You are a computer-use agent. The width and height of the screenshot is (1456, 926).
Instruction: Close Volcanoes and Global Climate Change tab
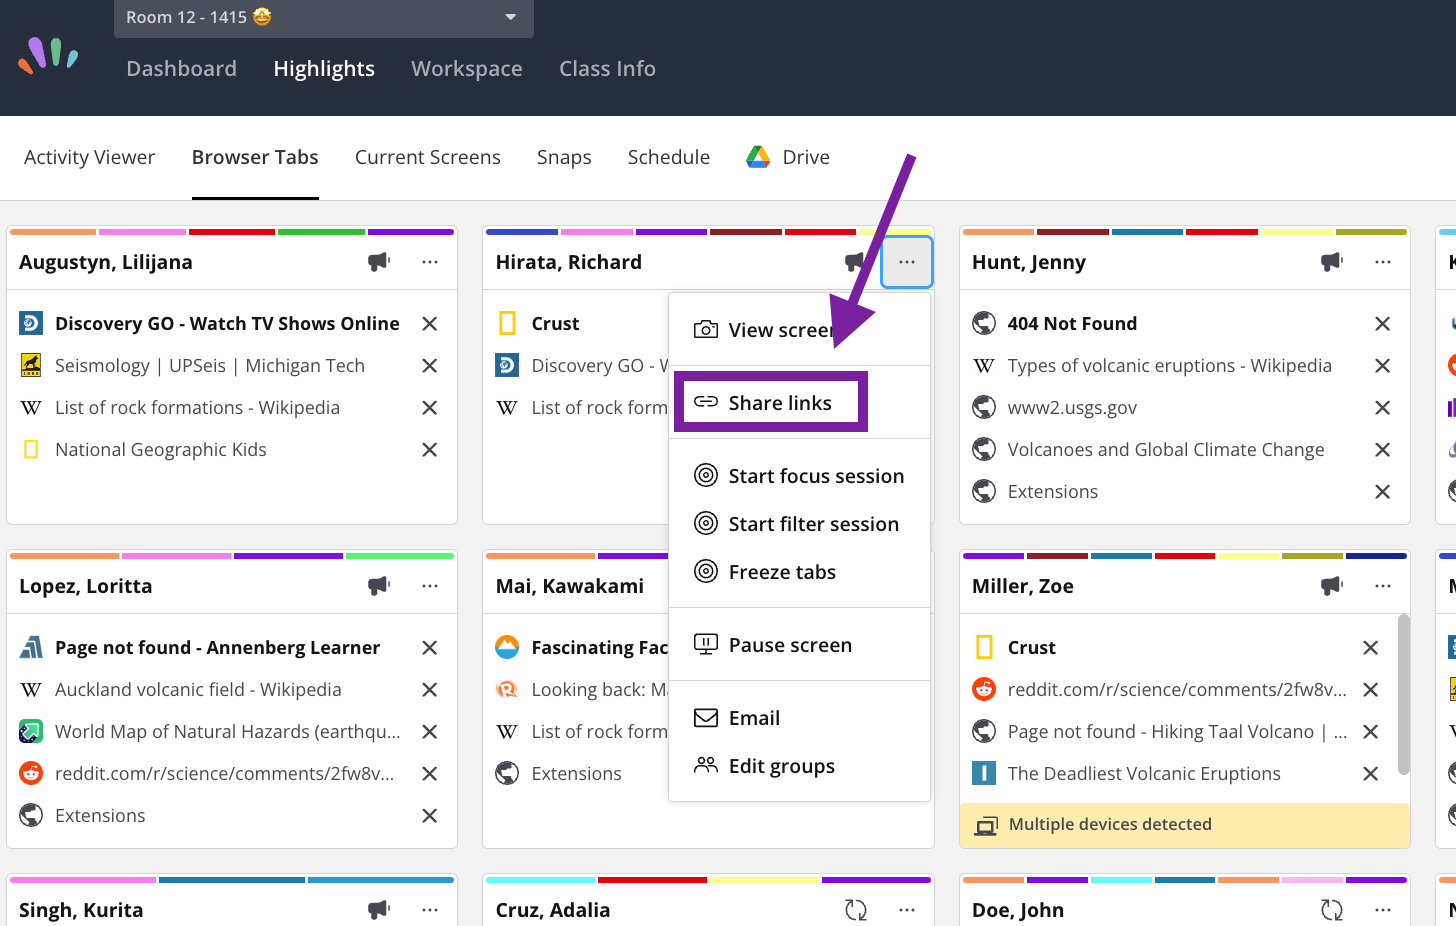pos(1383,450)
